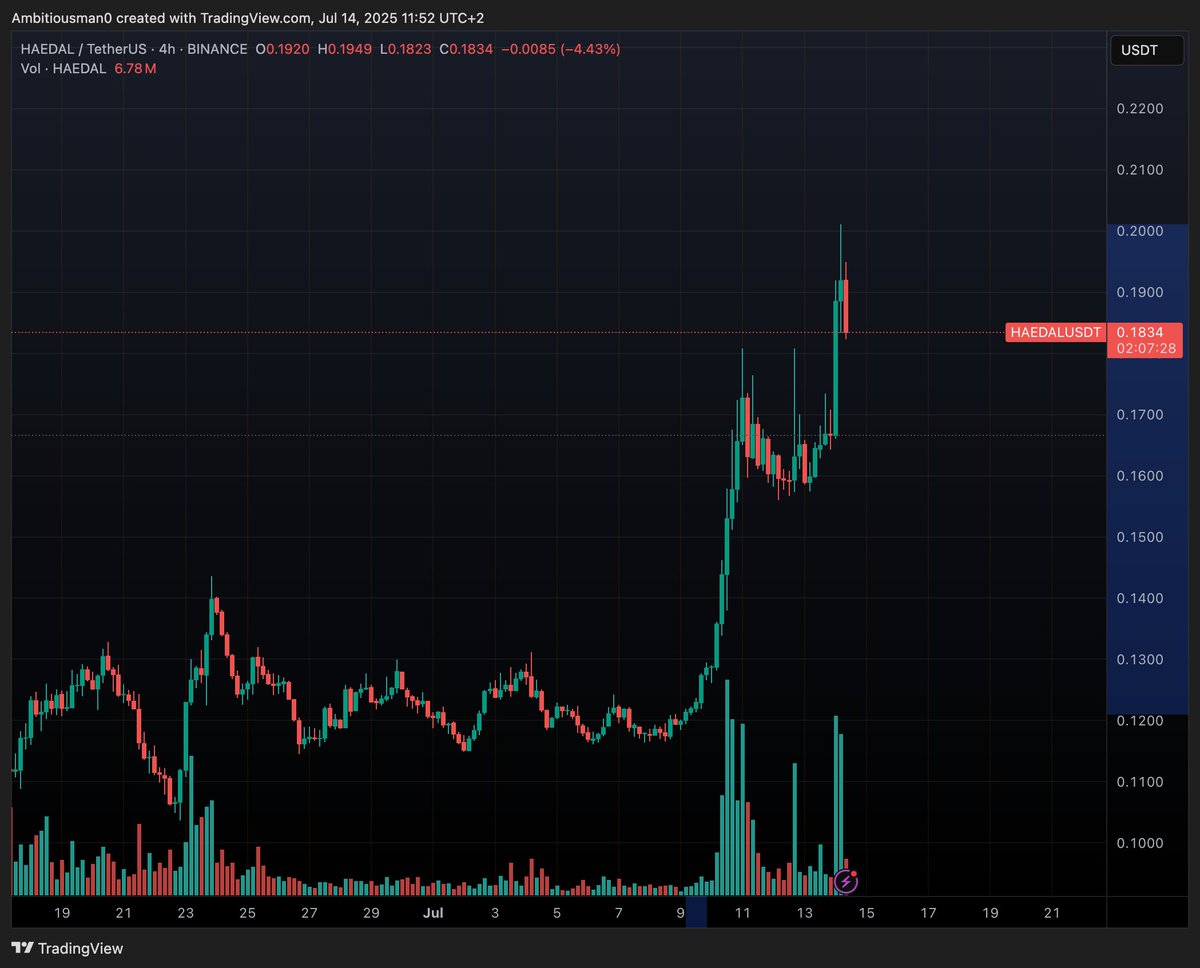Image resolution: width=1200 pixels, height=968 pixels.
Task: Click date 29 on the time axis
Action: coord(371,913)
